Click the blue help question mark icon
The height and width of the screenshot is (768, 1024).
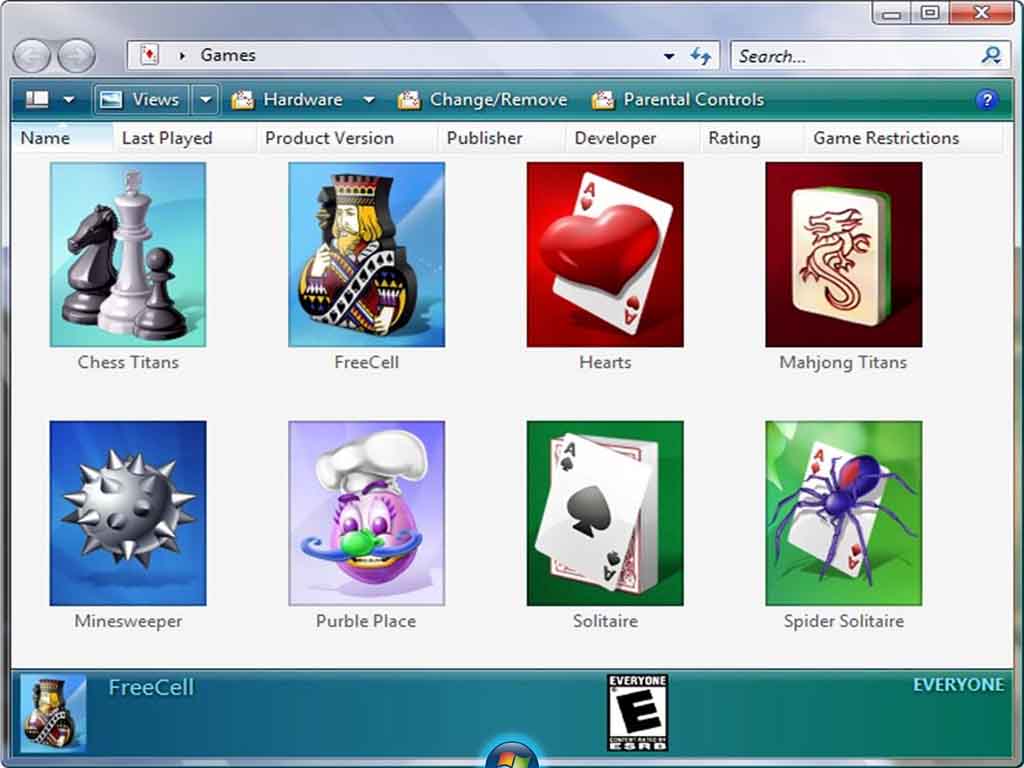(986, 100)
